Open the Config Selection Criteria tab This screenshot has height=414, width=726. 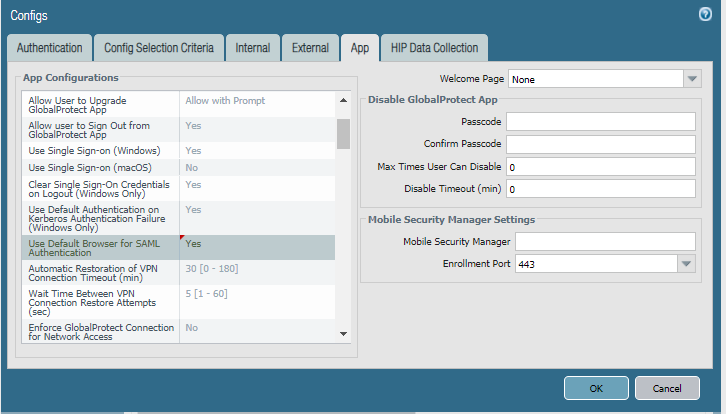tap(159, 48)
